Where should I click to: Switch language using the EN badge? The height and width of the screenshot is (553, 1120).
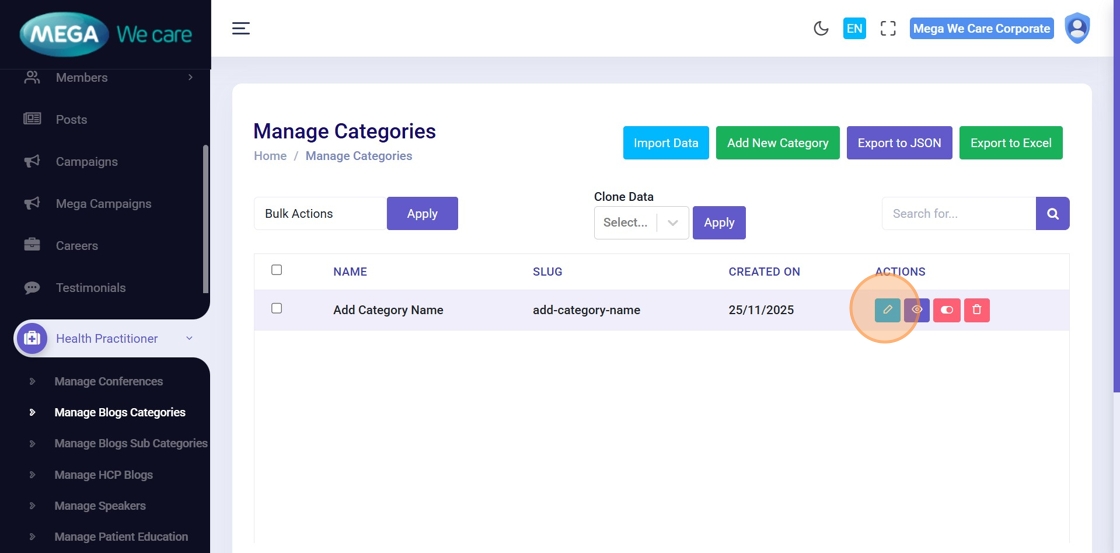pos(854,29)
